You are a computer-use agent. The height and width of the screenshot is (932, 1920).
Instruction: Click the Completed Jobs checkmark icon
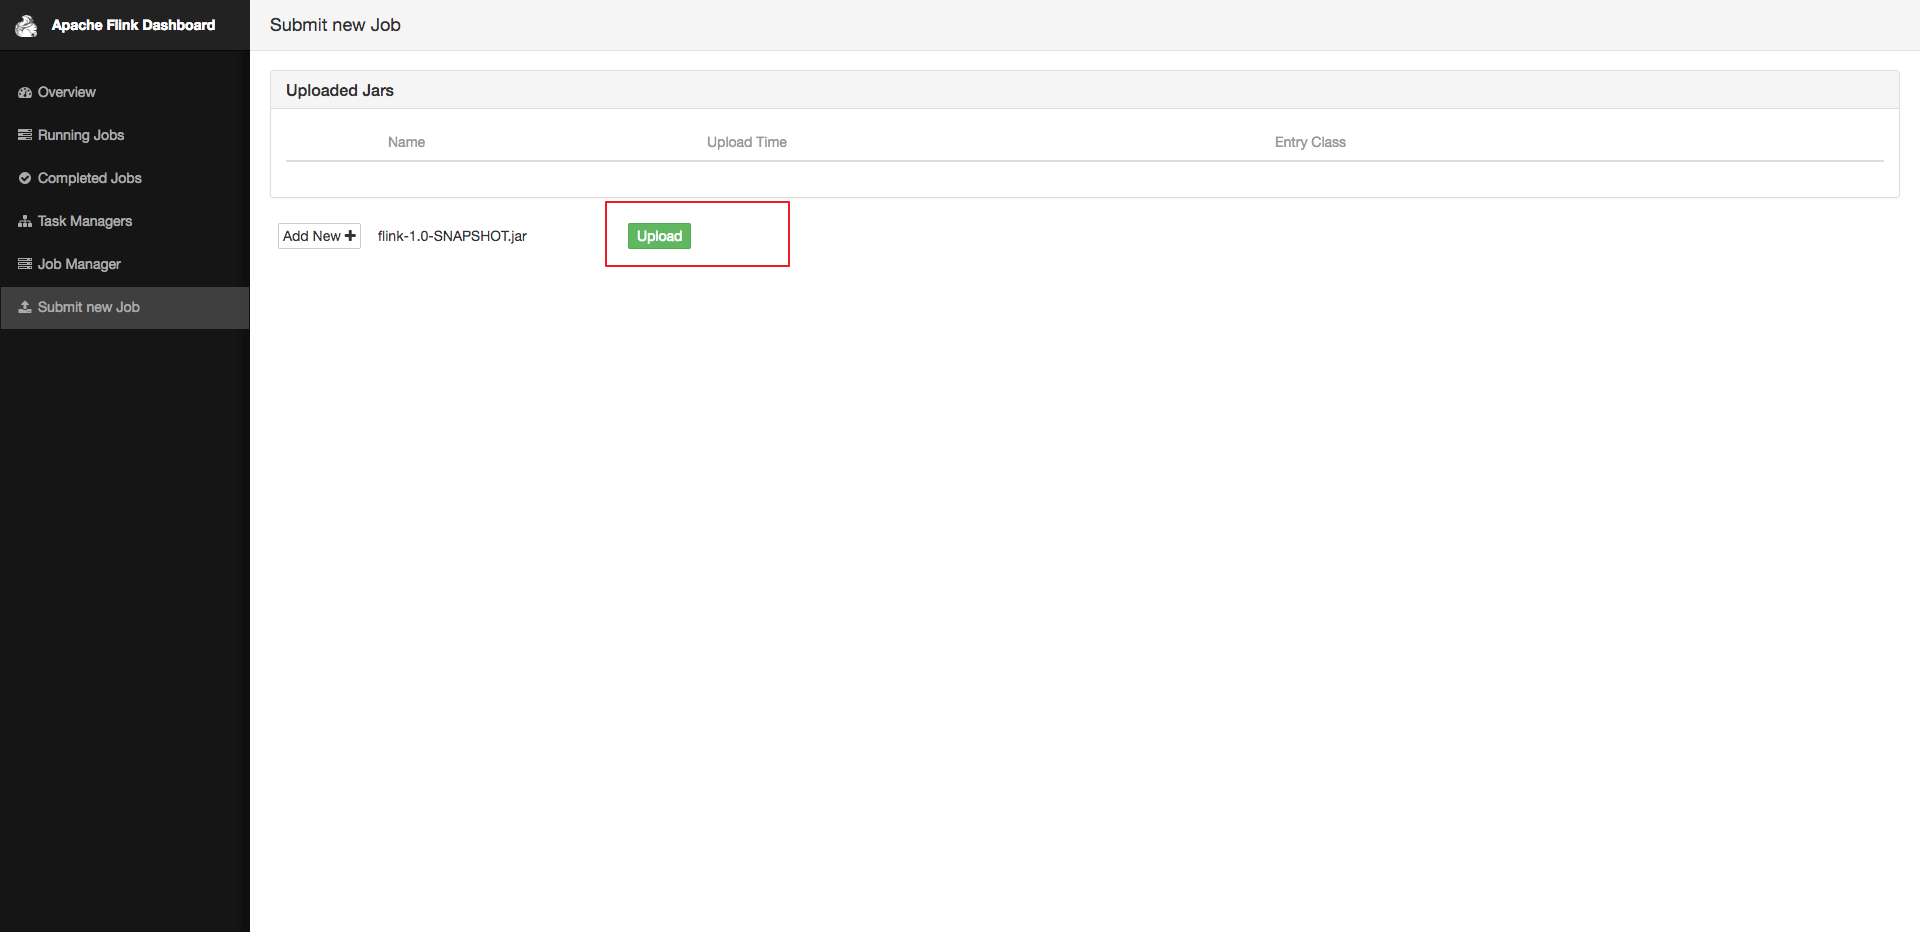(x=25, y=178)
